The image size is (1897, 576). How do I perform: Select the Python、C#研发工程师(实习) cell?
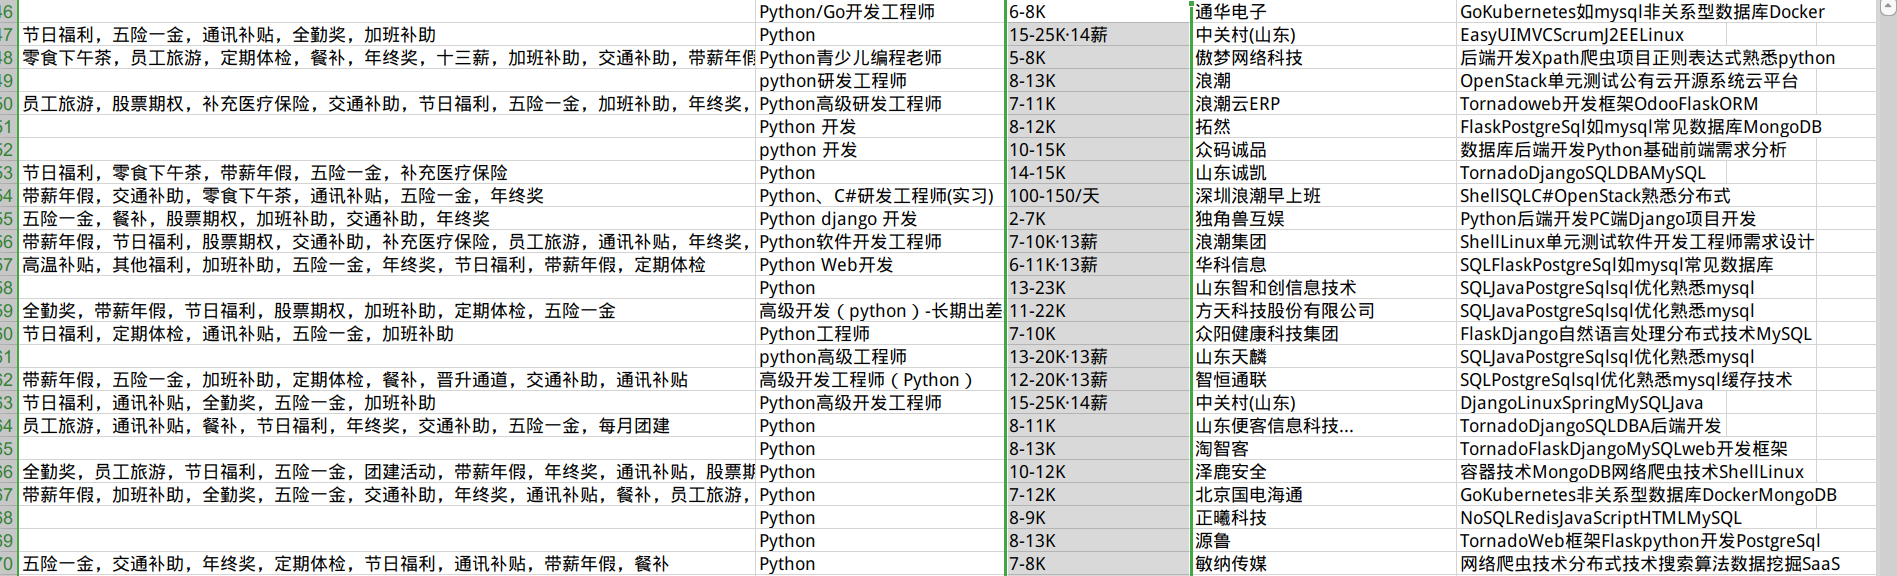[x=880, y=196]
